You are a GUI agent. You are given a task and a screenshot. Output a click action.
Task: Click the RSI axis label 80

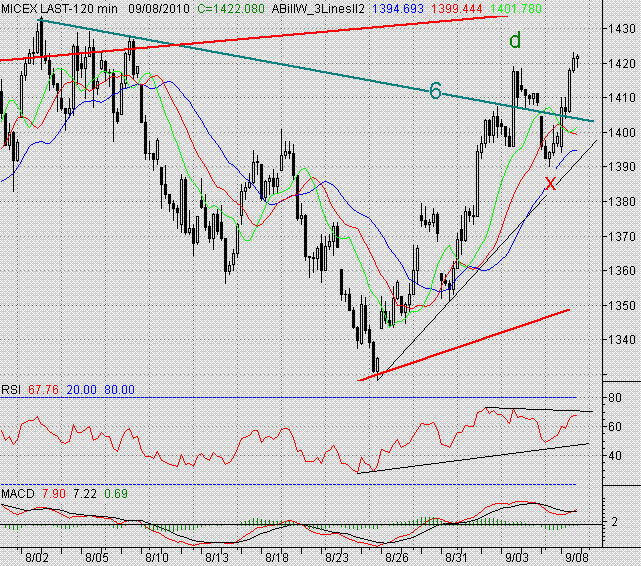point(615,398)
